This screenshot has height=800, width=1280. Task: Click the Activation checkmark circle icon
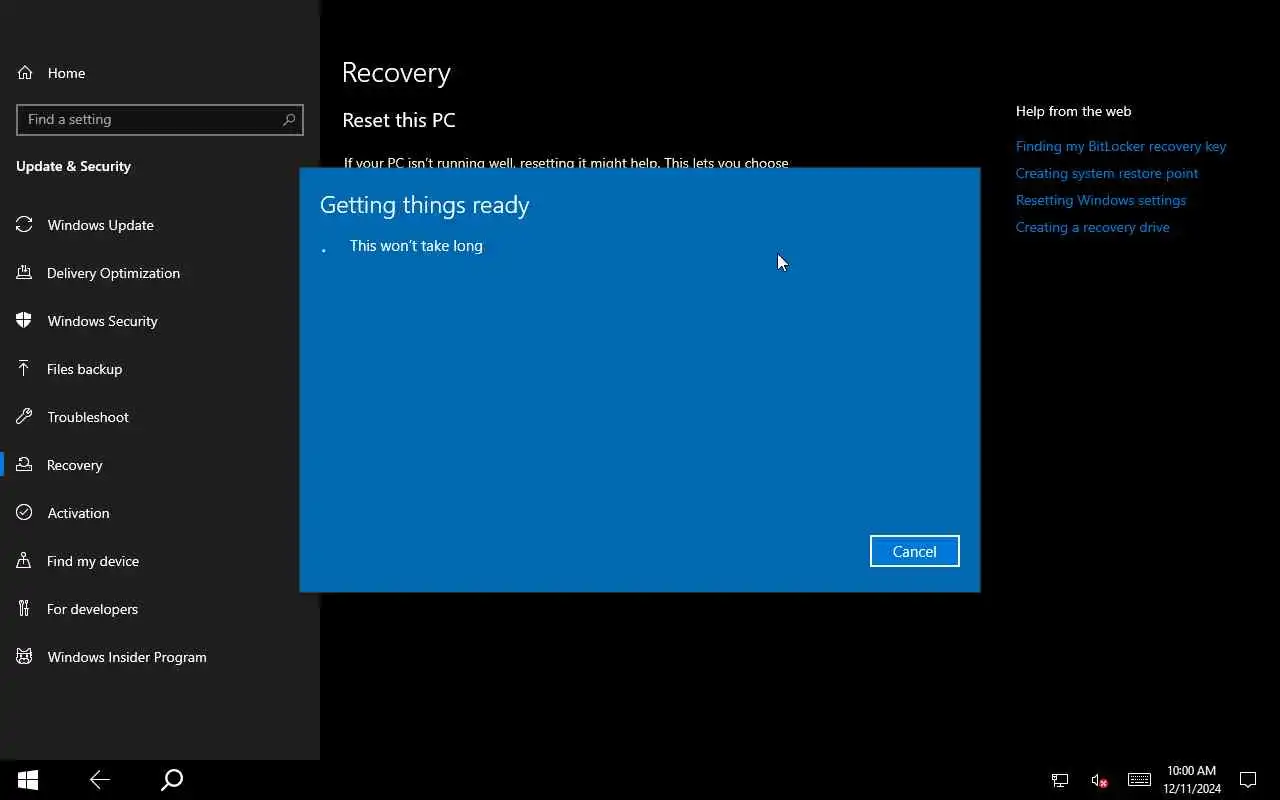pyautogui.click(x=24, y=513)
